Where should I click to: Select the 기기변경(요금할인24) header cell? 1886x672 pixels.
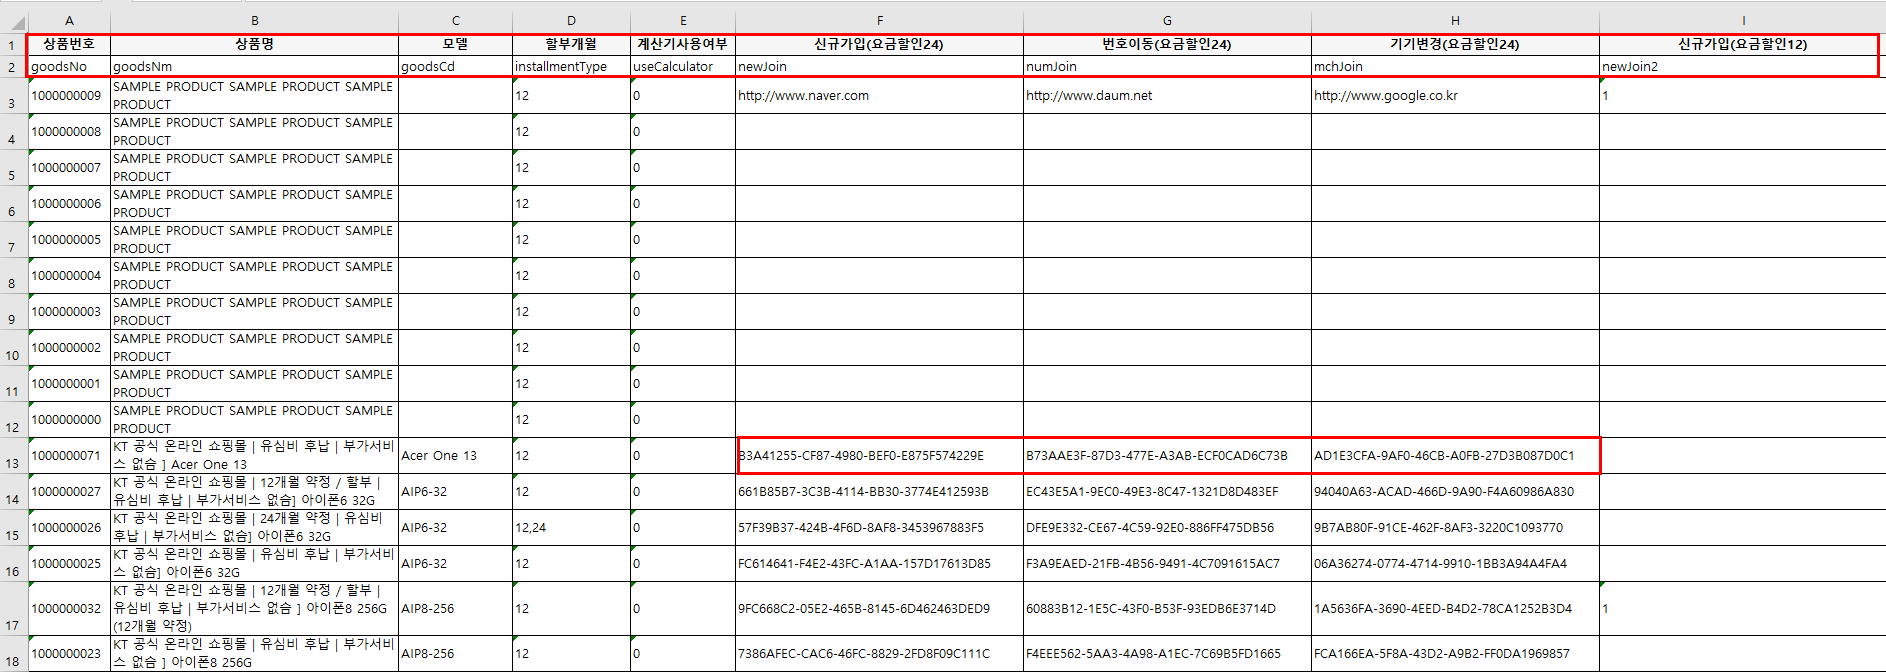coord(1454,44)
